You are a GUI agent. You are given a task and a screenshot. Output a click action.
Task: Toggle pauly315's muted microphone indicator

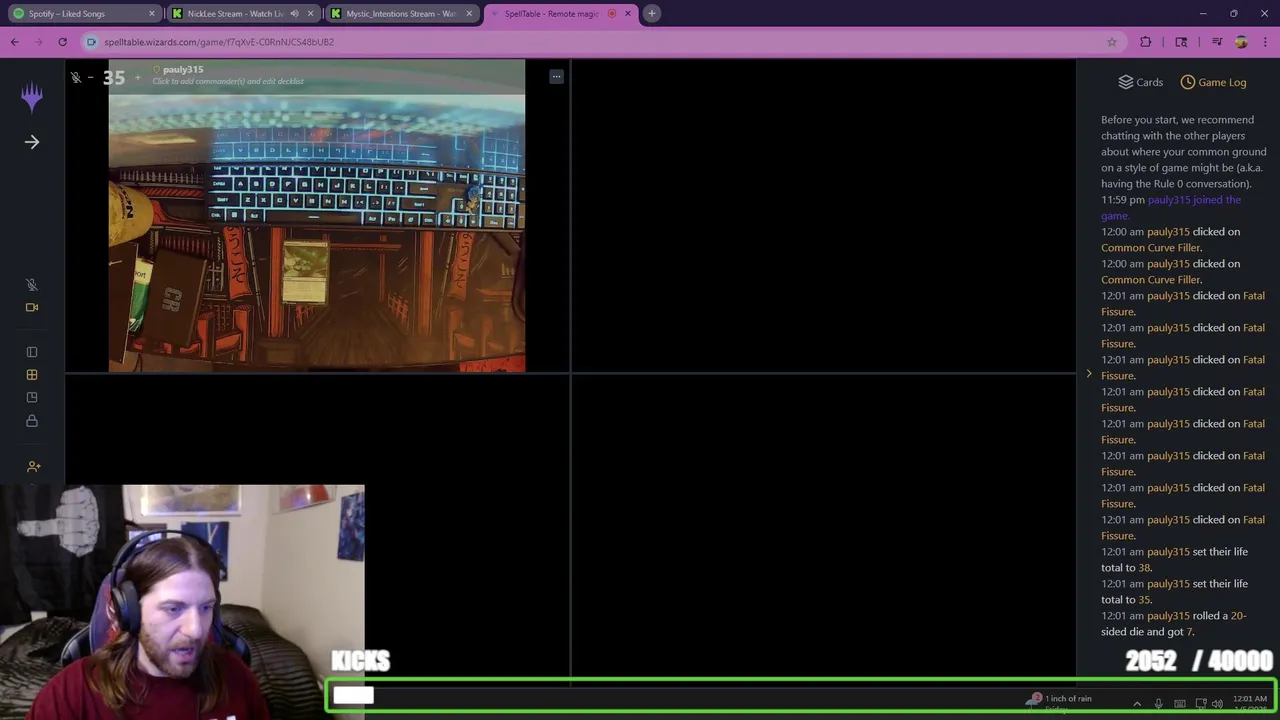click(76, 77)
